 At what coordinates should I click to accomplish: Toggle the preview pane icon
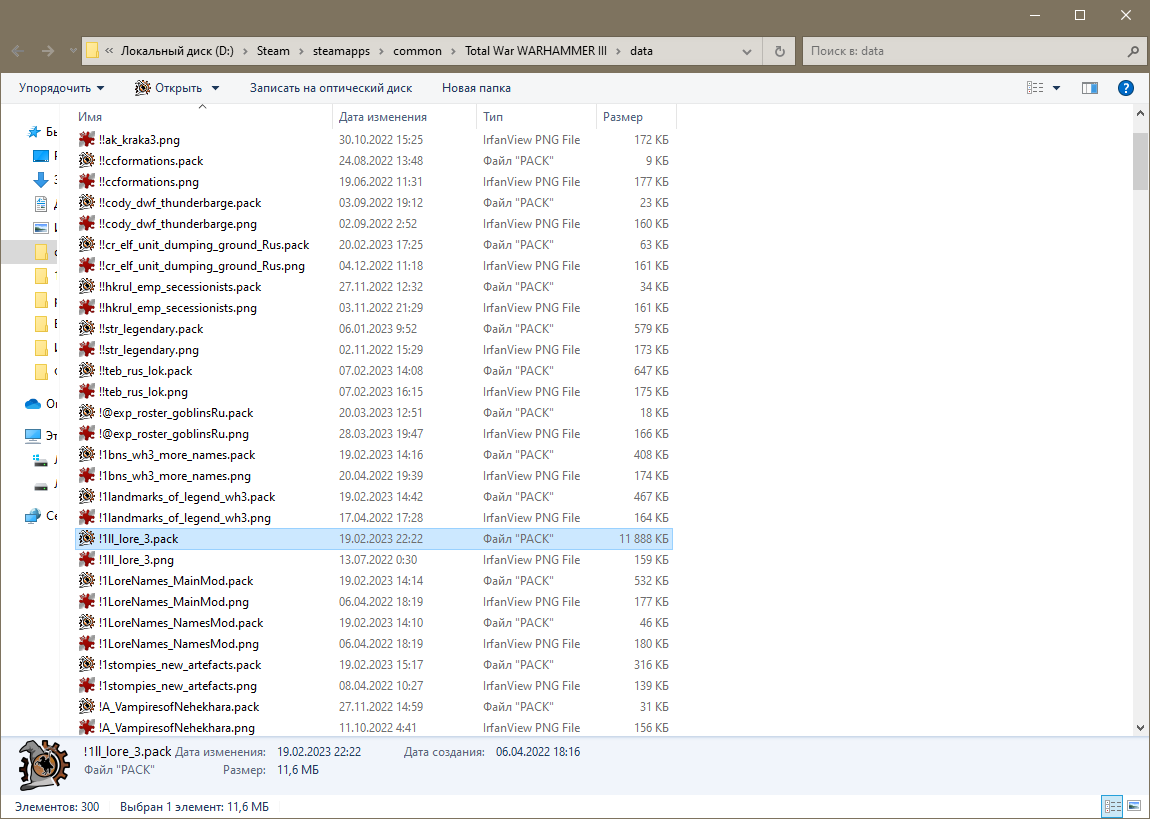pyautogui.click(x=1090, y=88)
